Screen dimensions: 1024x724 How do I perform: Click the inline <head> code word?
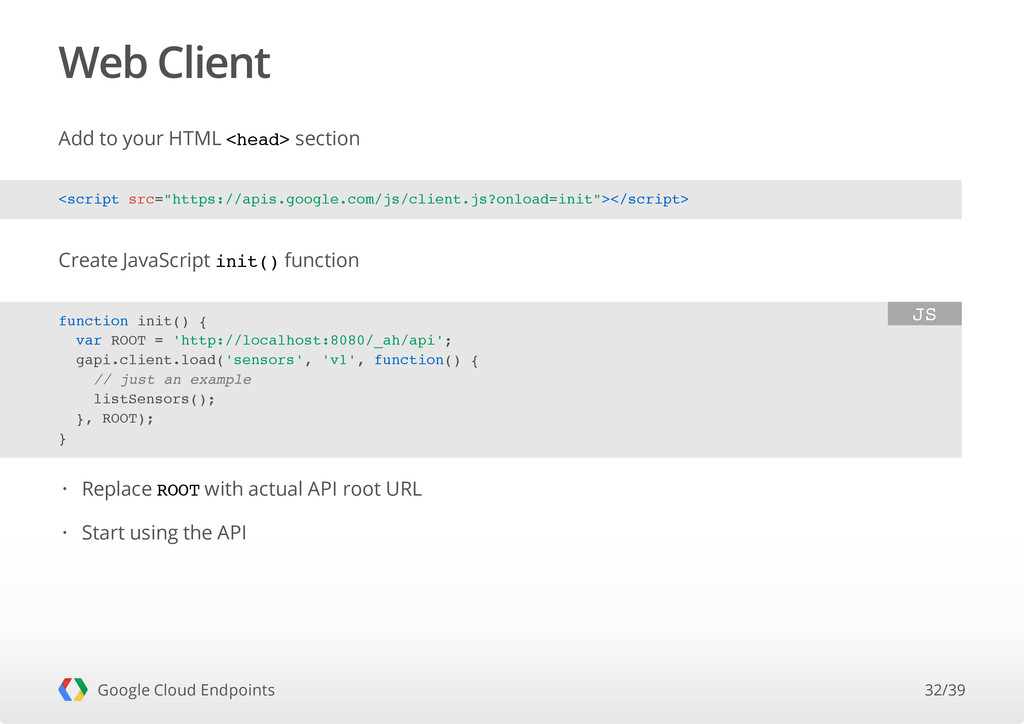tap(257, 140)
